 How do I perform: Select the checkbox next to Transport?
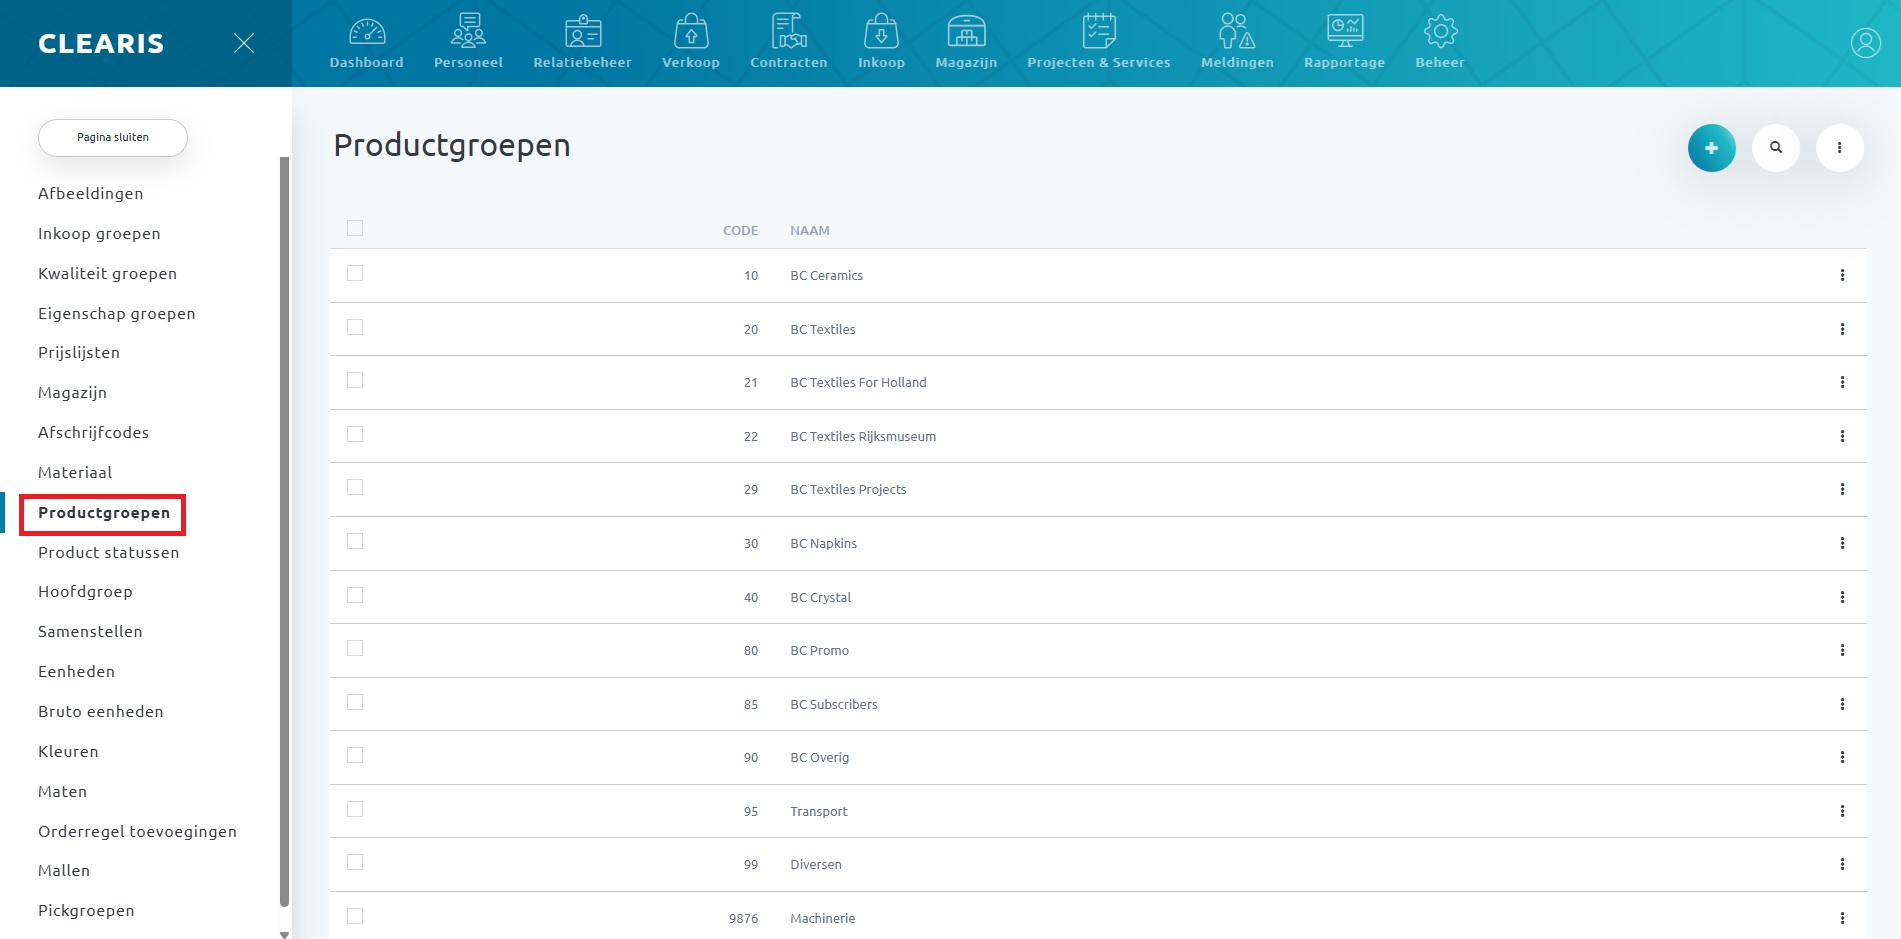click(356, 807)
